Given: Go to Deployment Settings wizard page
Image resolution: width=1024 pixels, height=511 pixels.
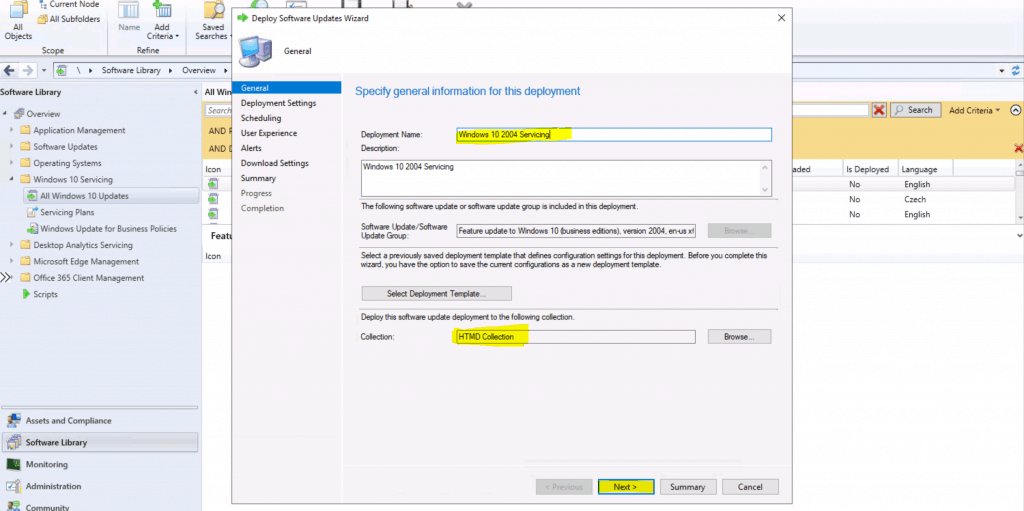Looking at the screenshot, I should point(278,103).
